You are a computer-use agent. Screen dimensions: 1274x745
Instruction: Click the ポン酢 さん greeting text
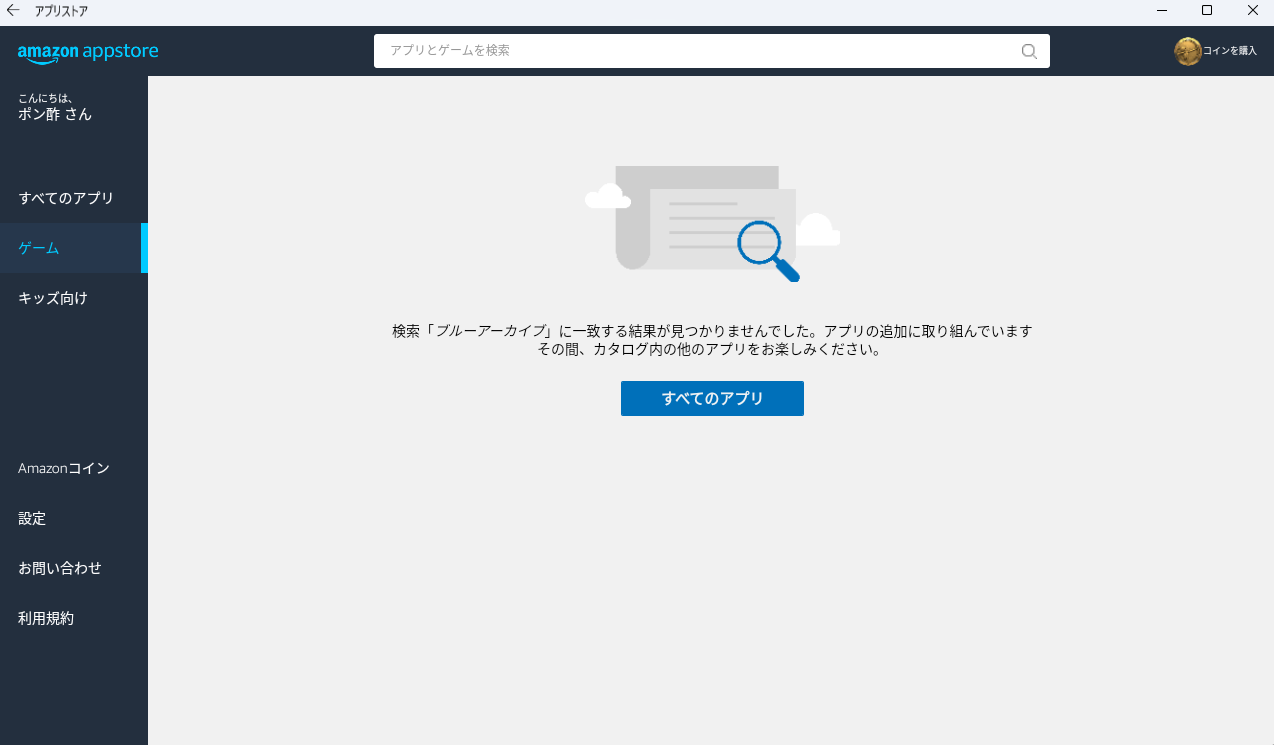(x=55, y=114)
